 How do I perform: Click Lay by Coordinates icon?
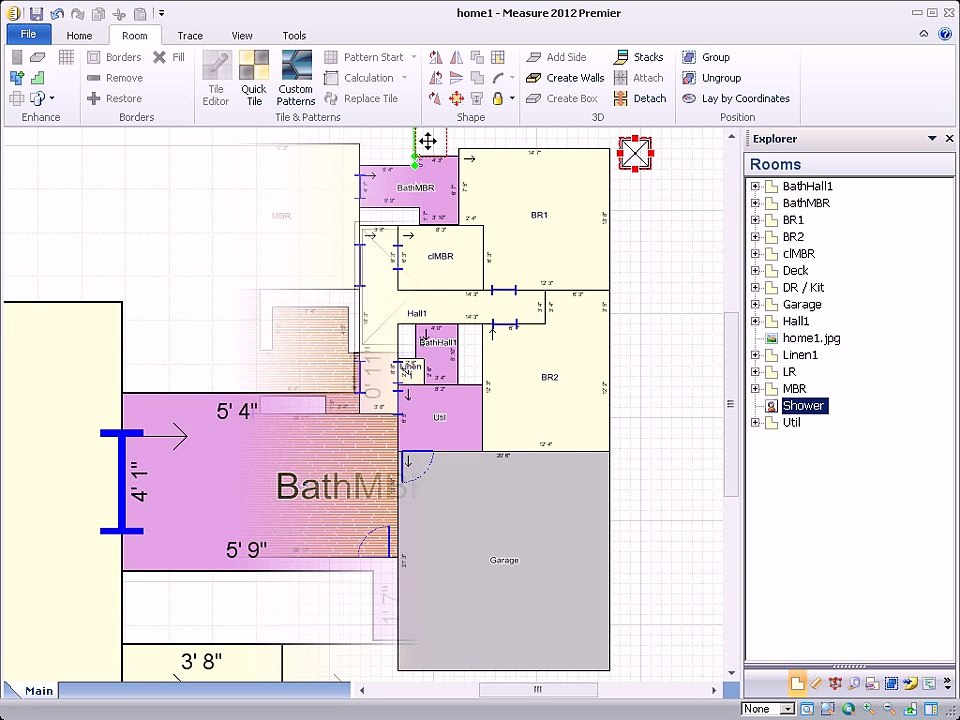[689, 98]
